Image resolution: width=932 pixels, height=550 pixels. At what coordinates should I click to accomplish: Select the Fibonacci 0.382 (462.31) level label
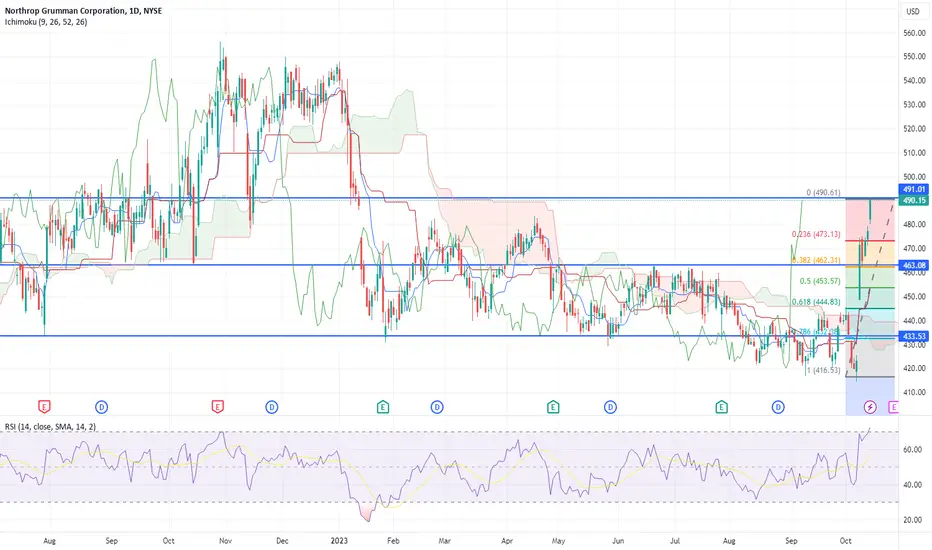point(816,260)
